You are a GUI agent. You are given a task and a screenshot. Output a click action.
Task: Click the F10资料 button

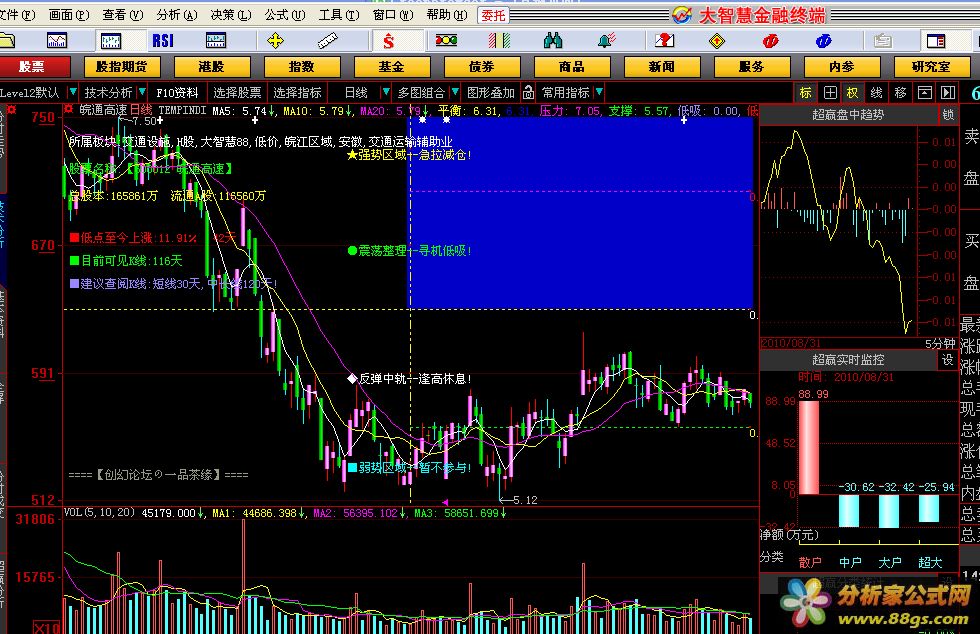(178, 93)
